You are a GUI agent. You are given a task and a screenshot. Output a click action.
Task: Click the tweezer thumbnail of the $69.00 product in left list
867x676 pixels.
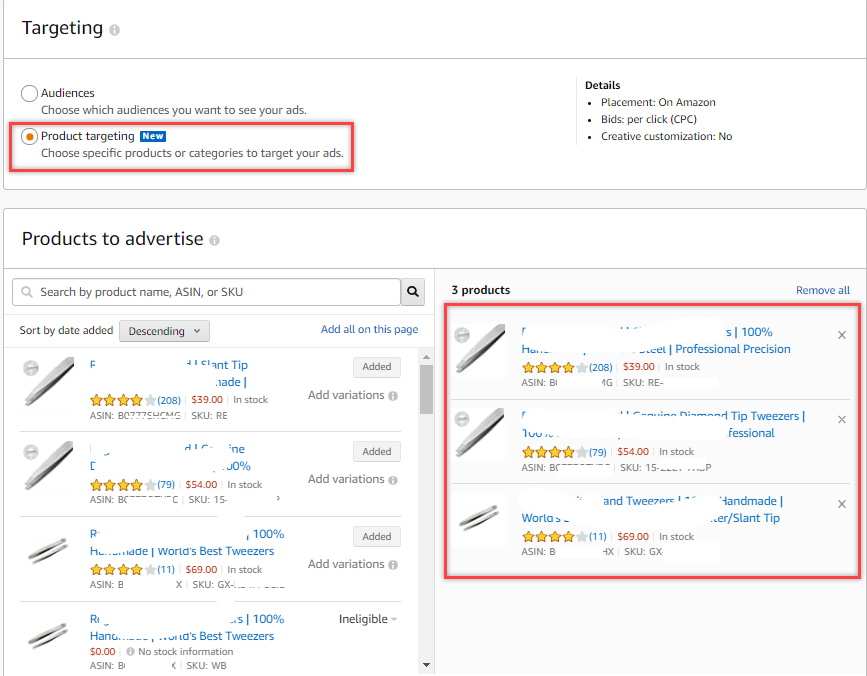[48, 551]
